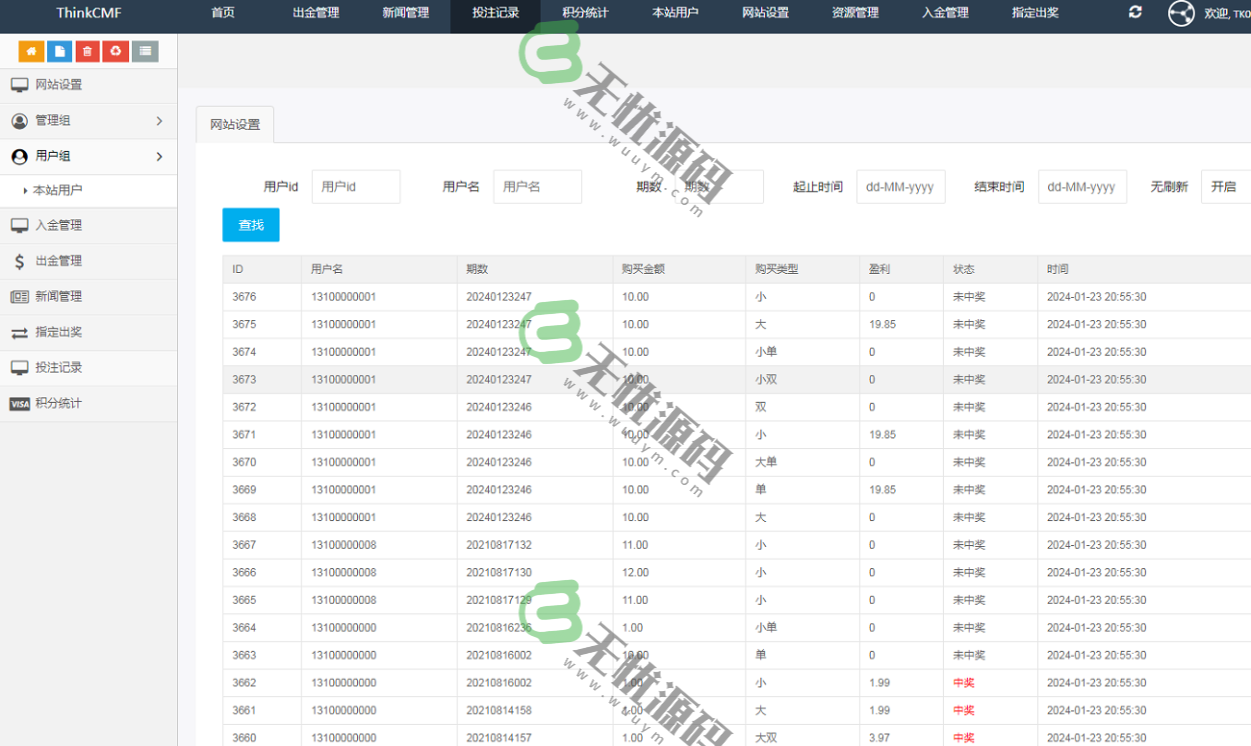The width and height of the screenshot is (1251, 746).
Task: Click inside the 用户名 input field
Action: 537,186
